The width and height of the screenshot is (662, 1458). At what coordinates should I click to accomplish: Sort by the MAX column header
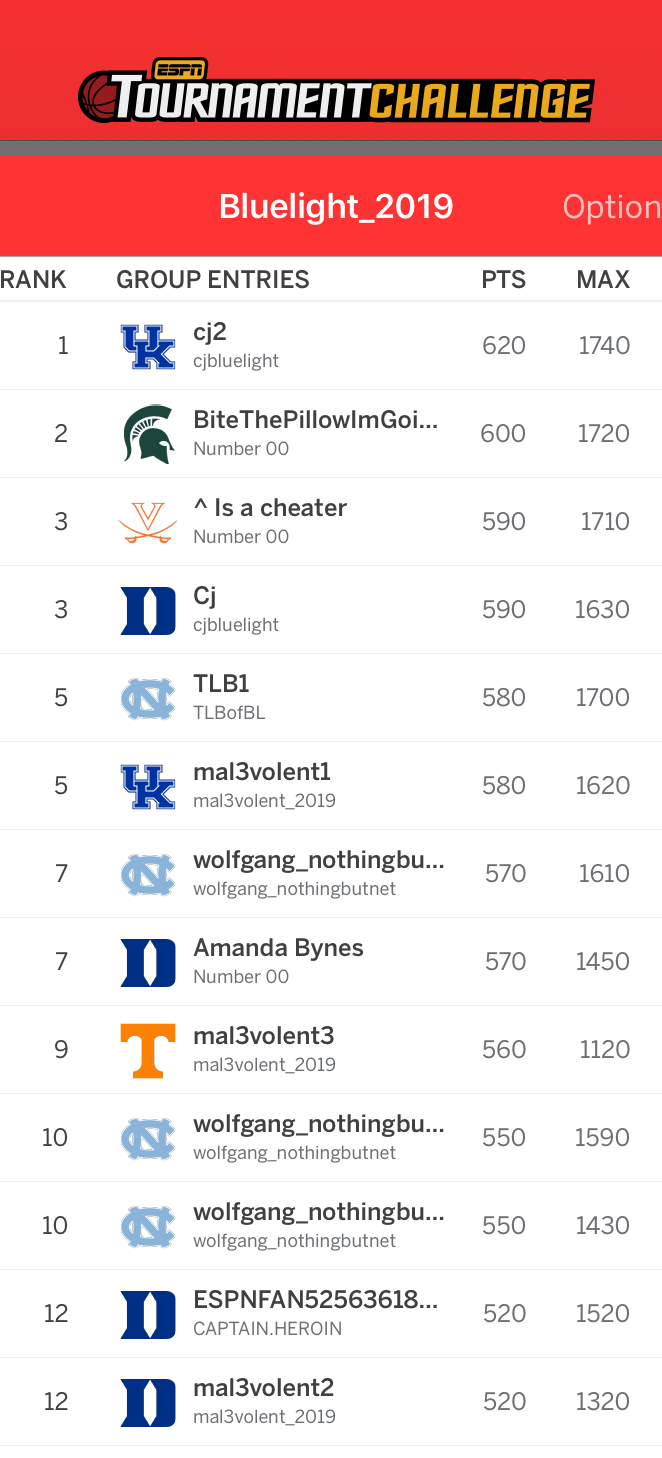[603, 280]
